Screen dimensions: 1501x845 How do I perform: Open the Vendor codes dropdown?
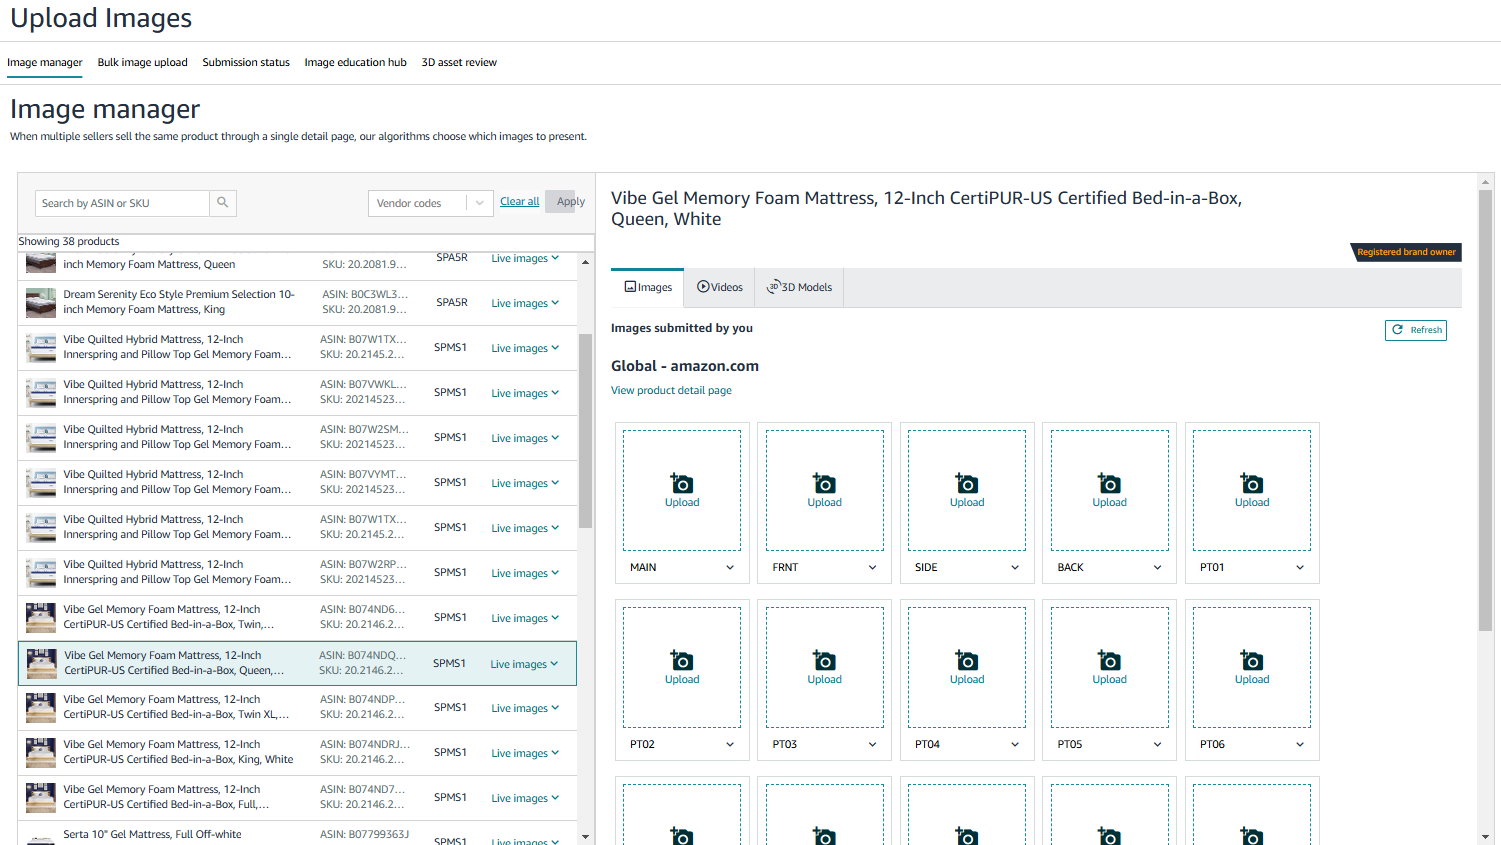(431, 203)
